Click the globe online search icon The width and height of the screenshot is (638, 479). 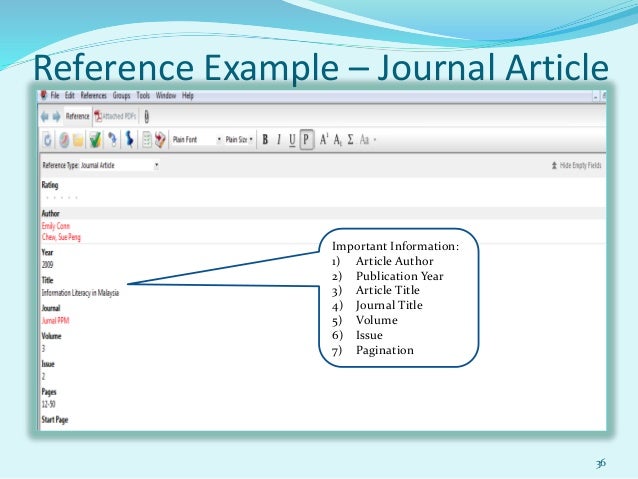coord(64,140)
